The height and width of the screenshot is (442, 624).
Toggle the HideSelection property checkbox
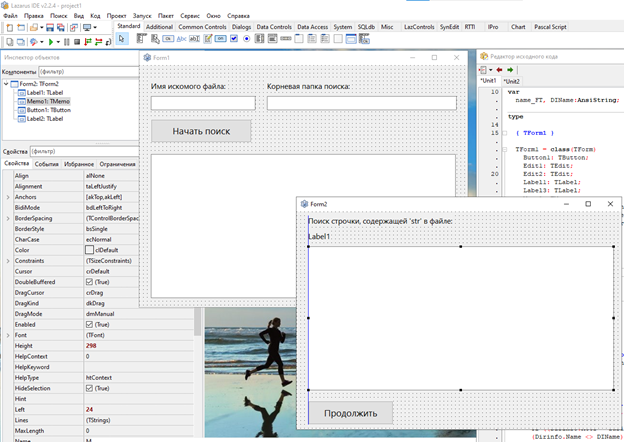tap(90, 389)
